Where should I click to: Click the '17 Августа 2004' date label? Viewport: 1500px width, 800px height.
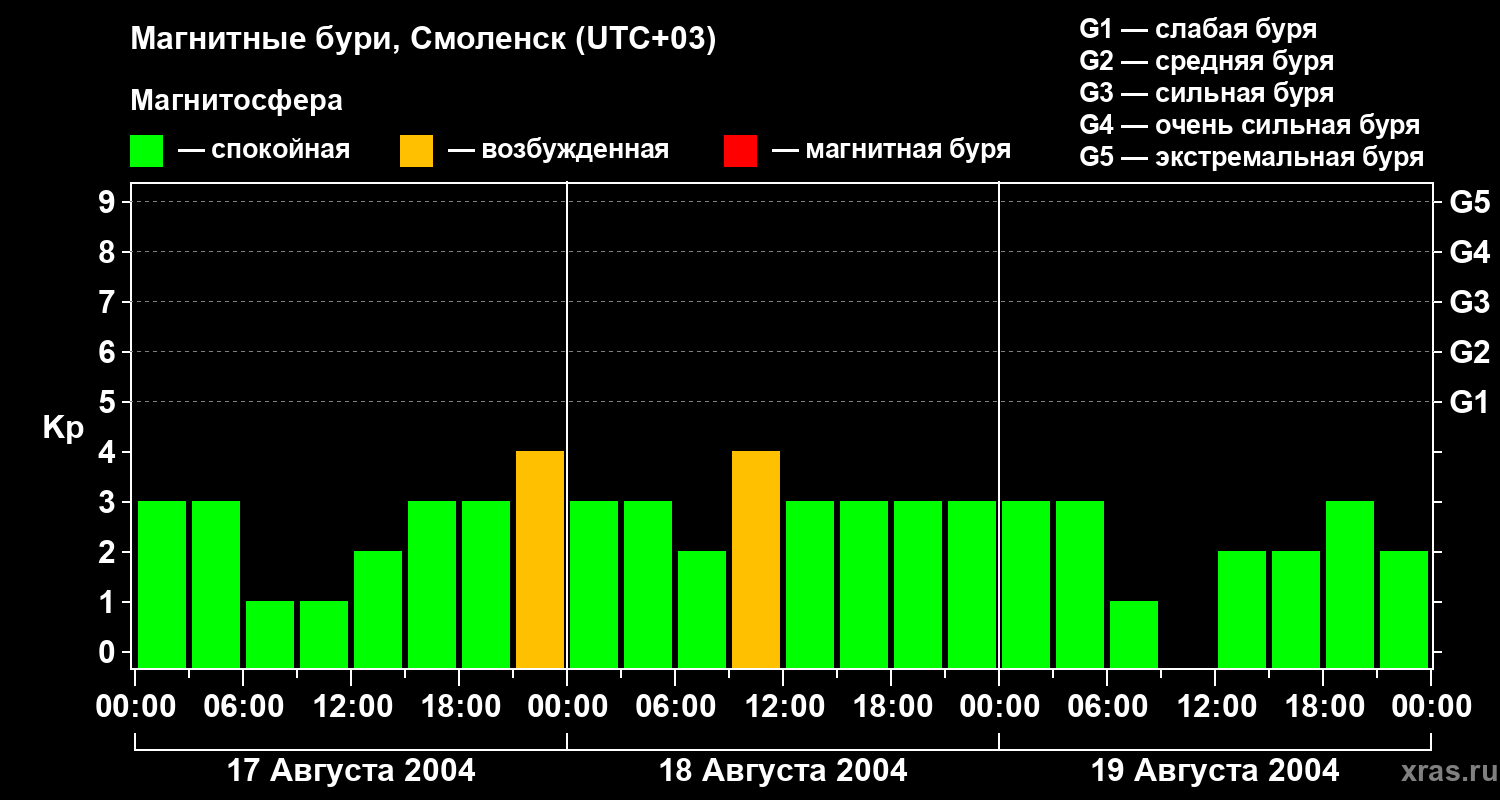click(351, 771)
